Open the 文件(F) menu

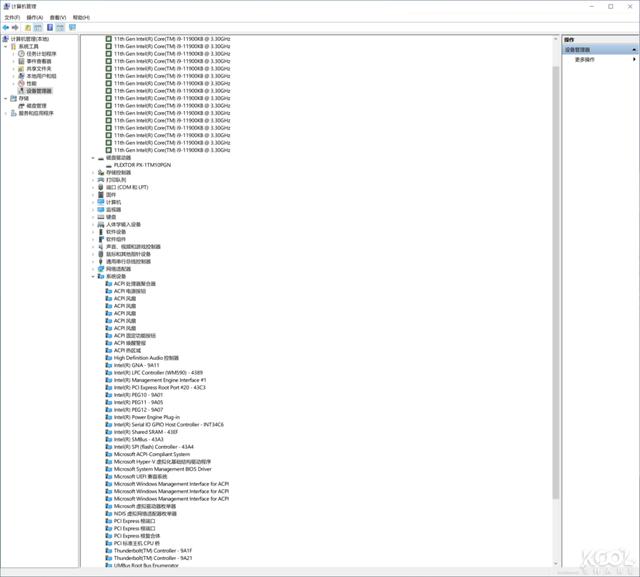click(12, 17)
